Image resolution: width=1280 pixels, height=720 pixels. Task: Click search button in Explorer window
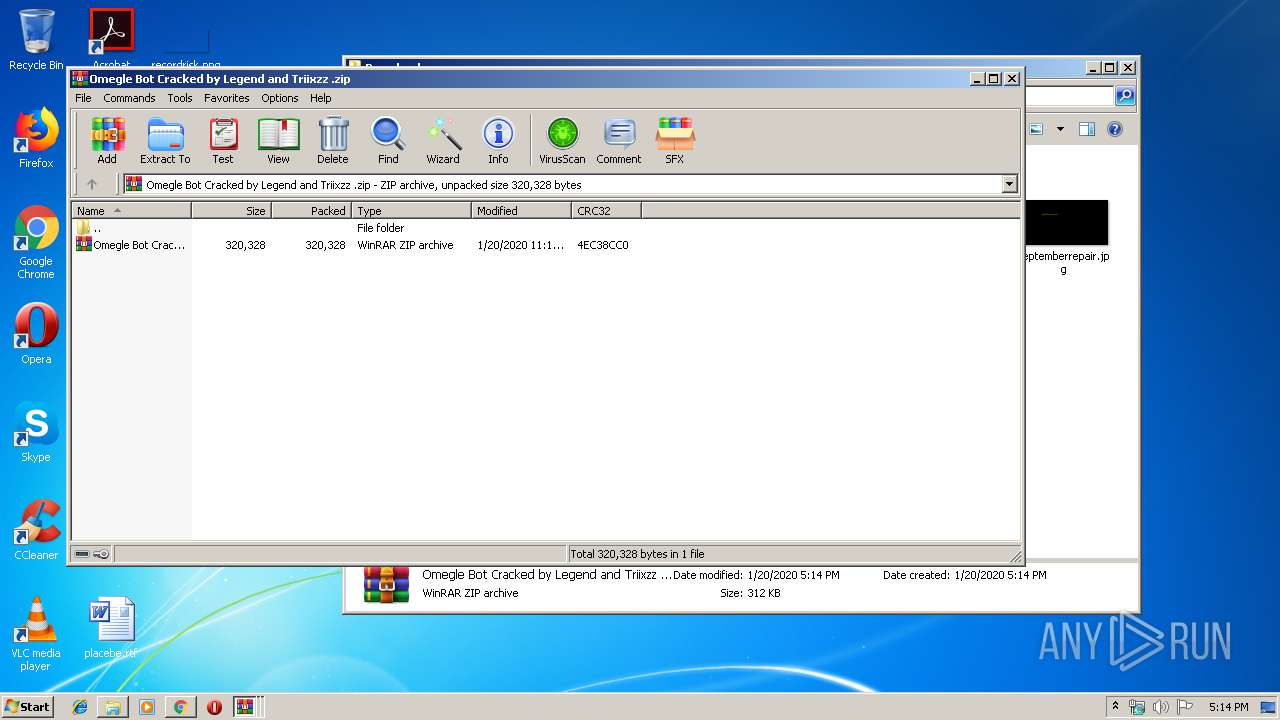coord(1125,96)
